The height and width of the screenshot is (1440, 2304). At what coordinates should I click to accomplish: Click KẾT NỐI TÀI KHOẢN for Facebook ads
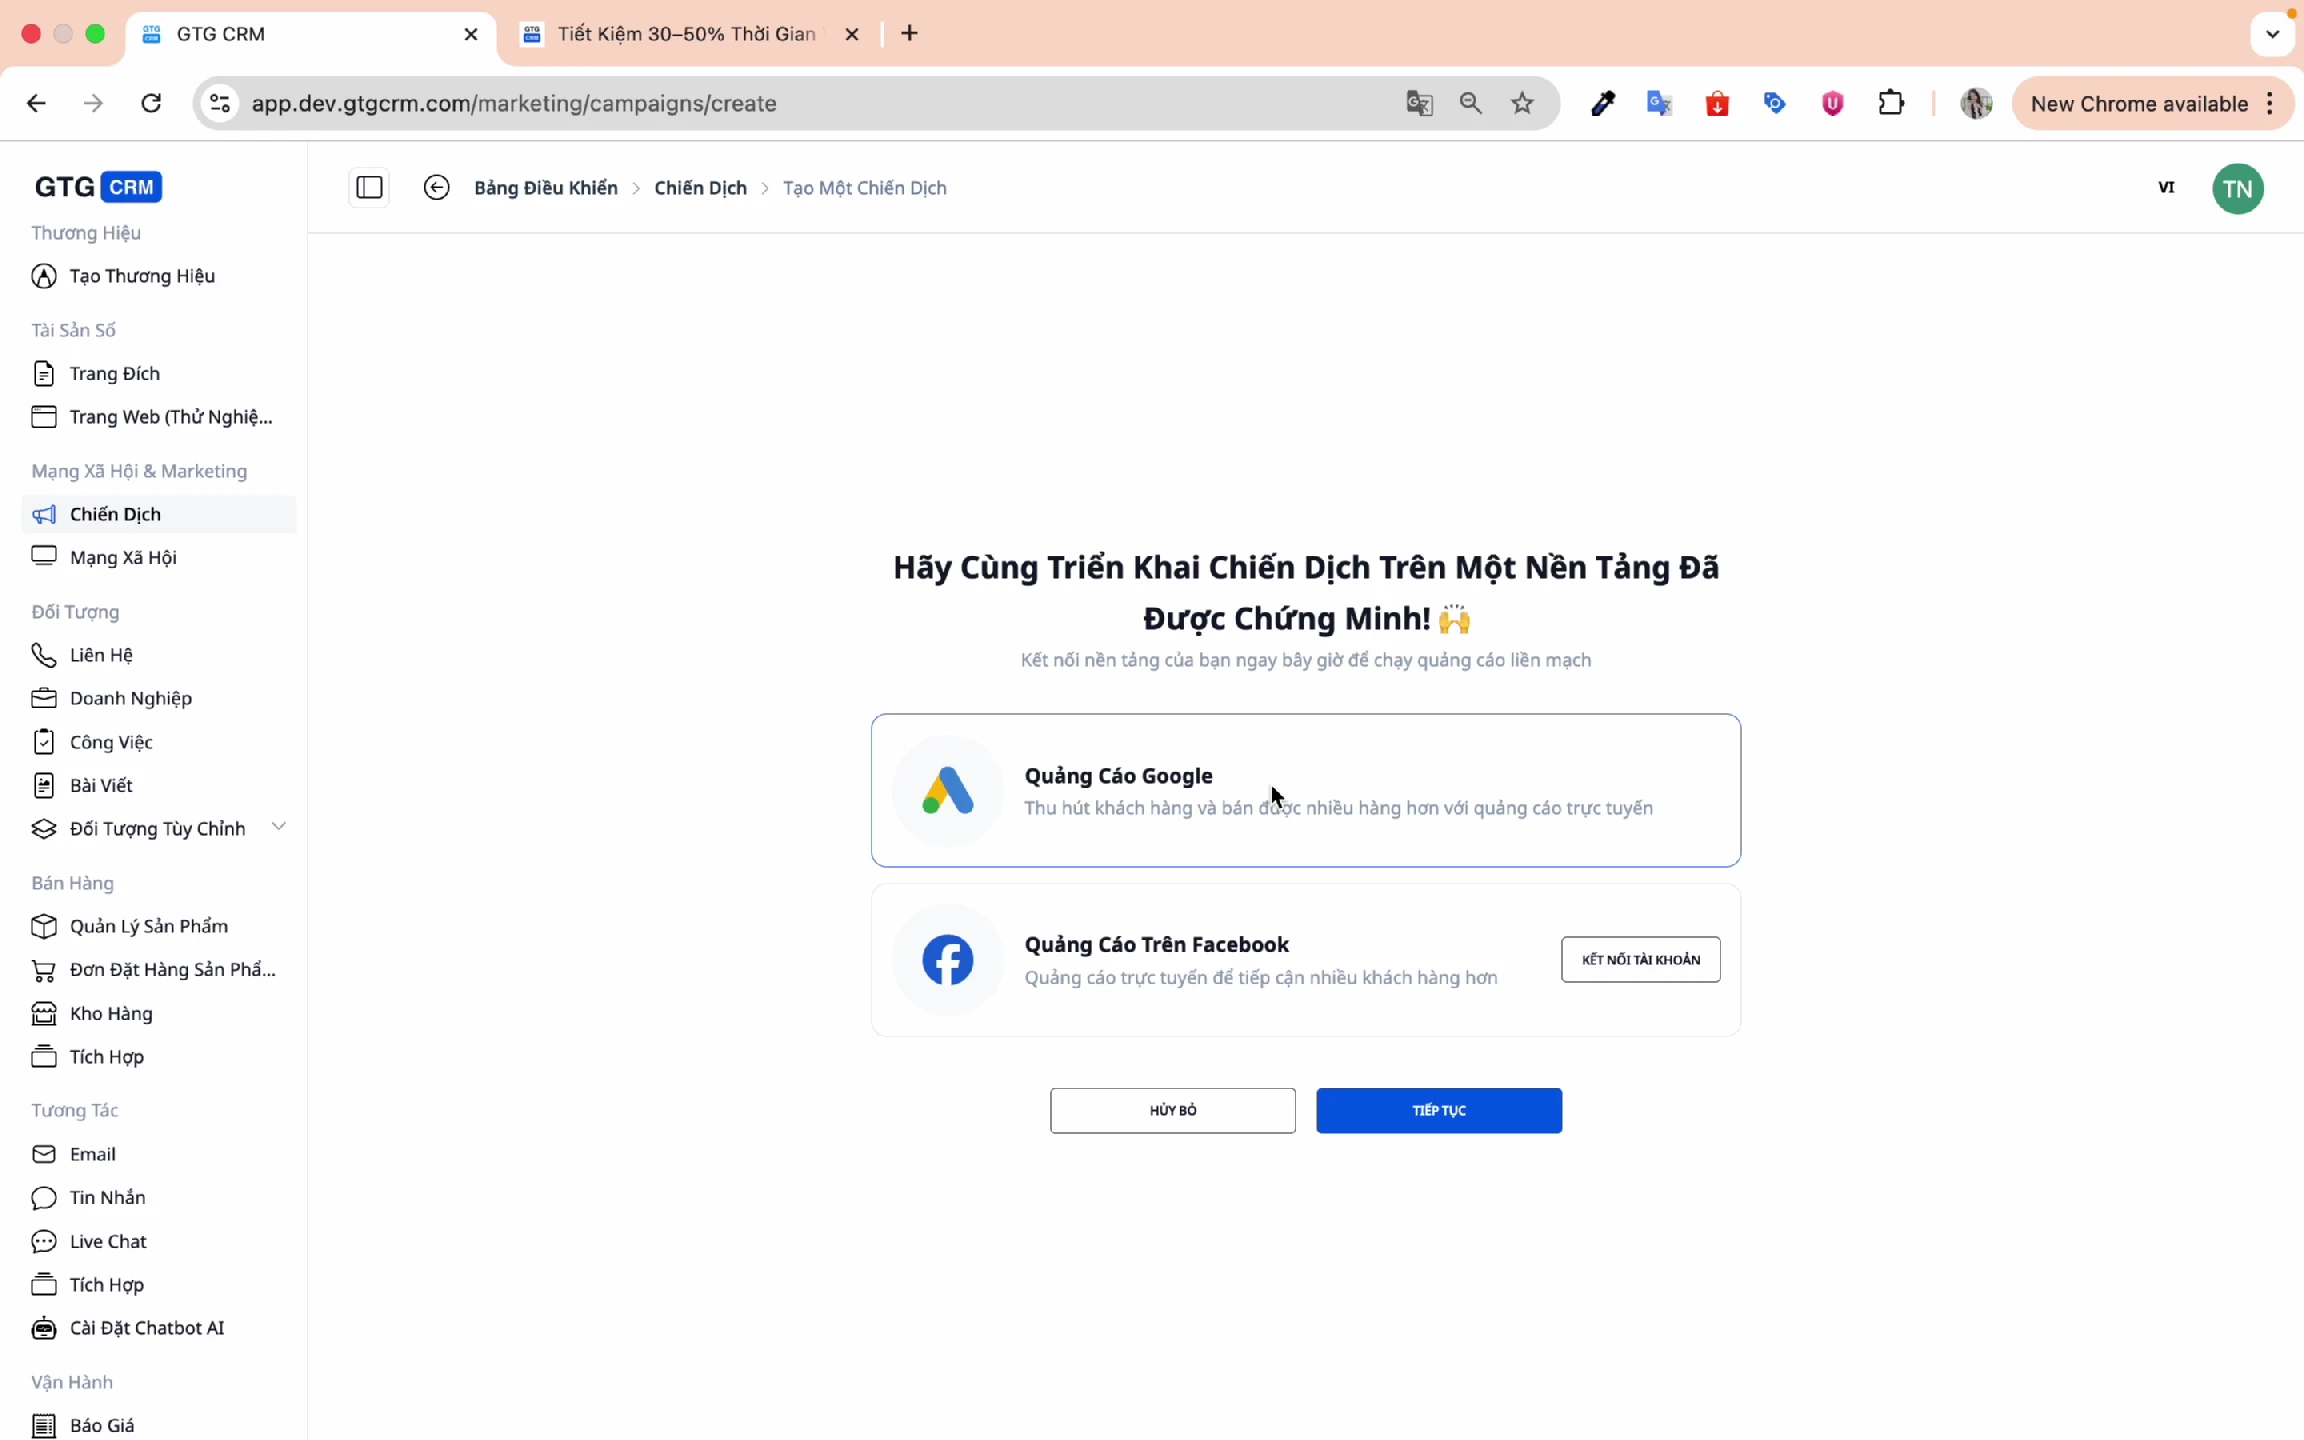pyautogui.click(x=1640, y=959)
